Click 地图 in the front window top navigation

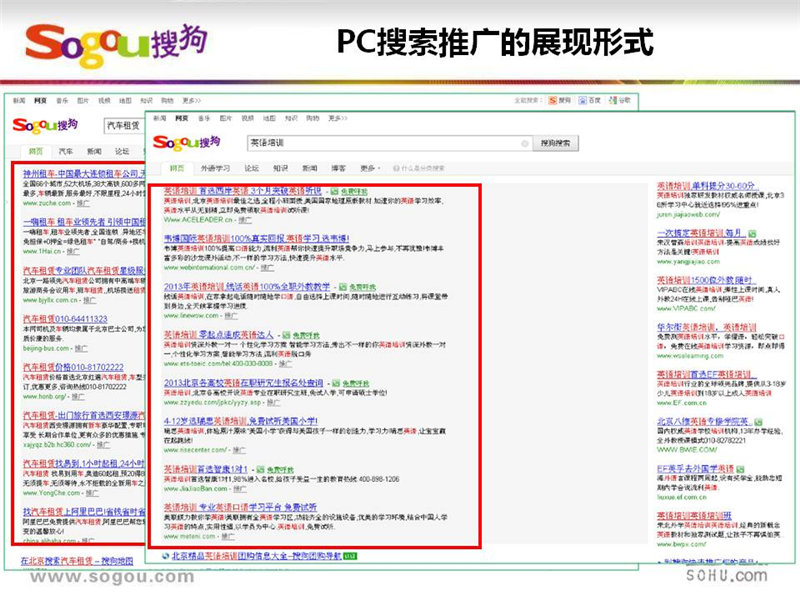(x=269, y=118)
